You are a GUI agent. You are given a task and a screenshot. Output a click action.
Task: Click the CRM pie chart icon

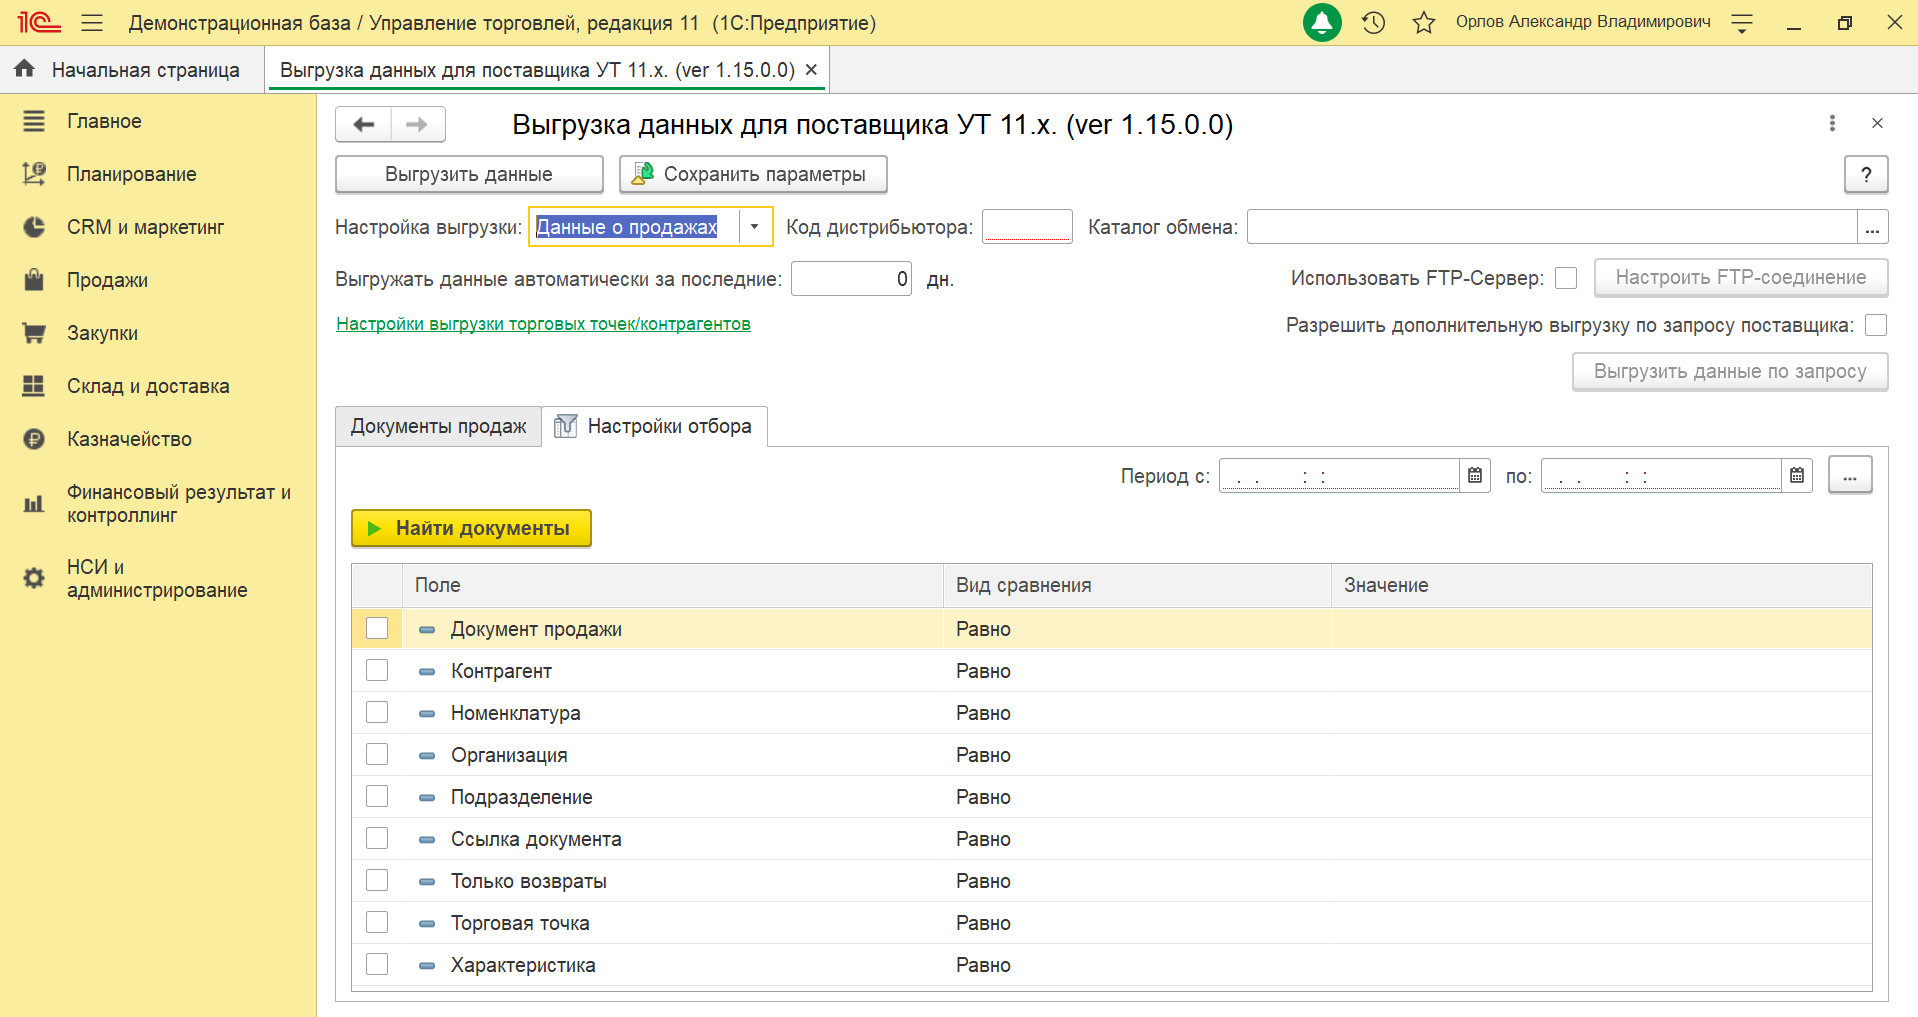pyautogui.click(x=34, y=227)
